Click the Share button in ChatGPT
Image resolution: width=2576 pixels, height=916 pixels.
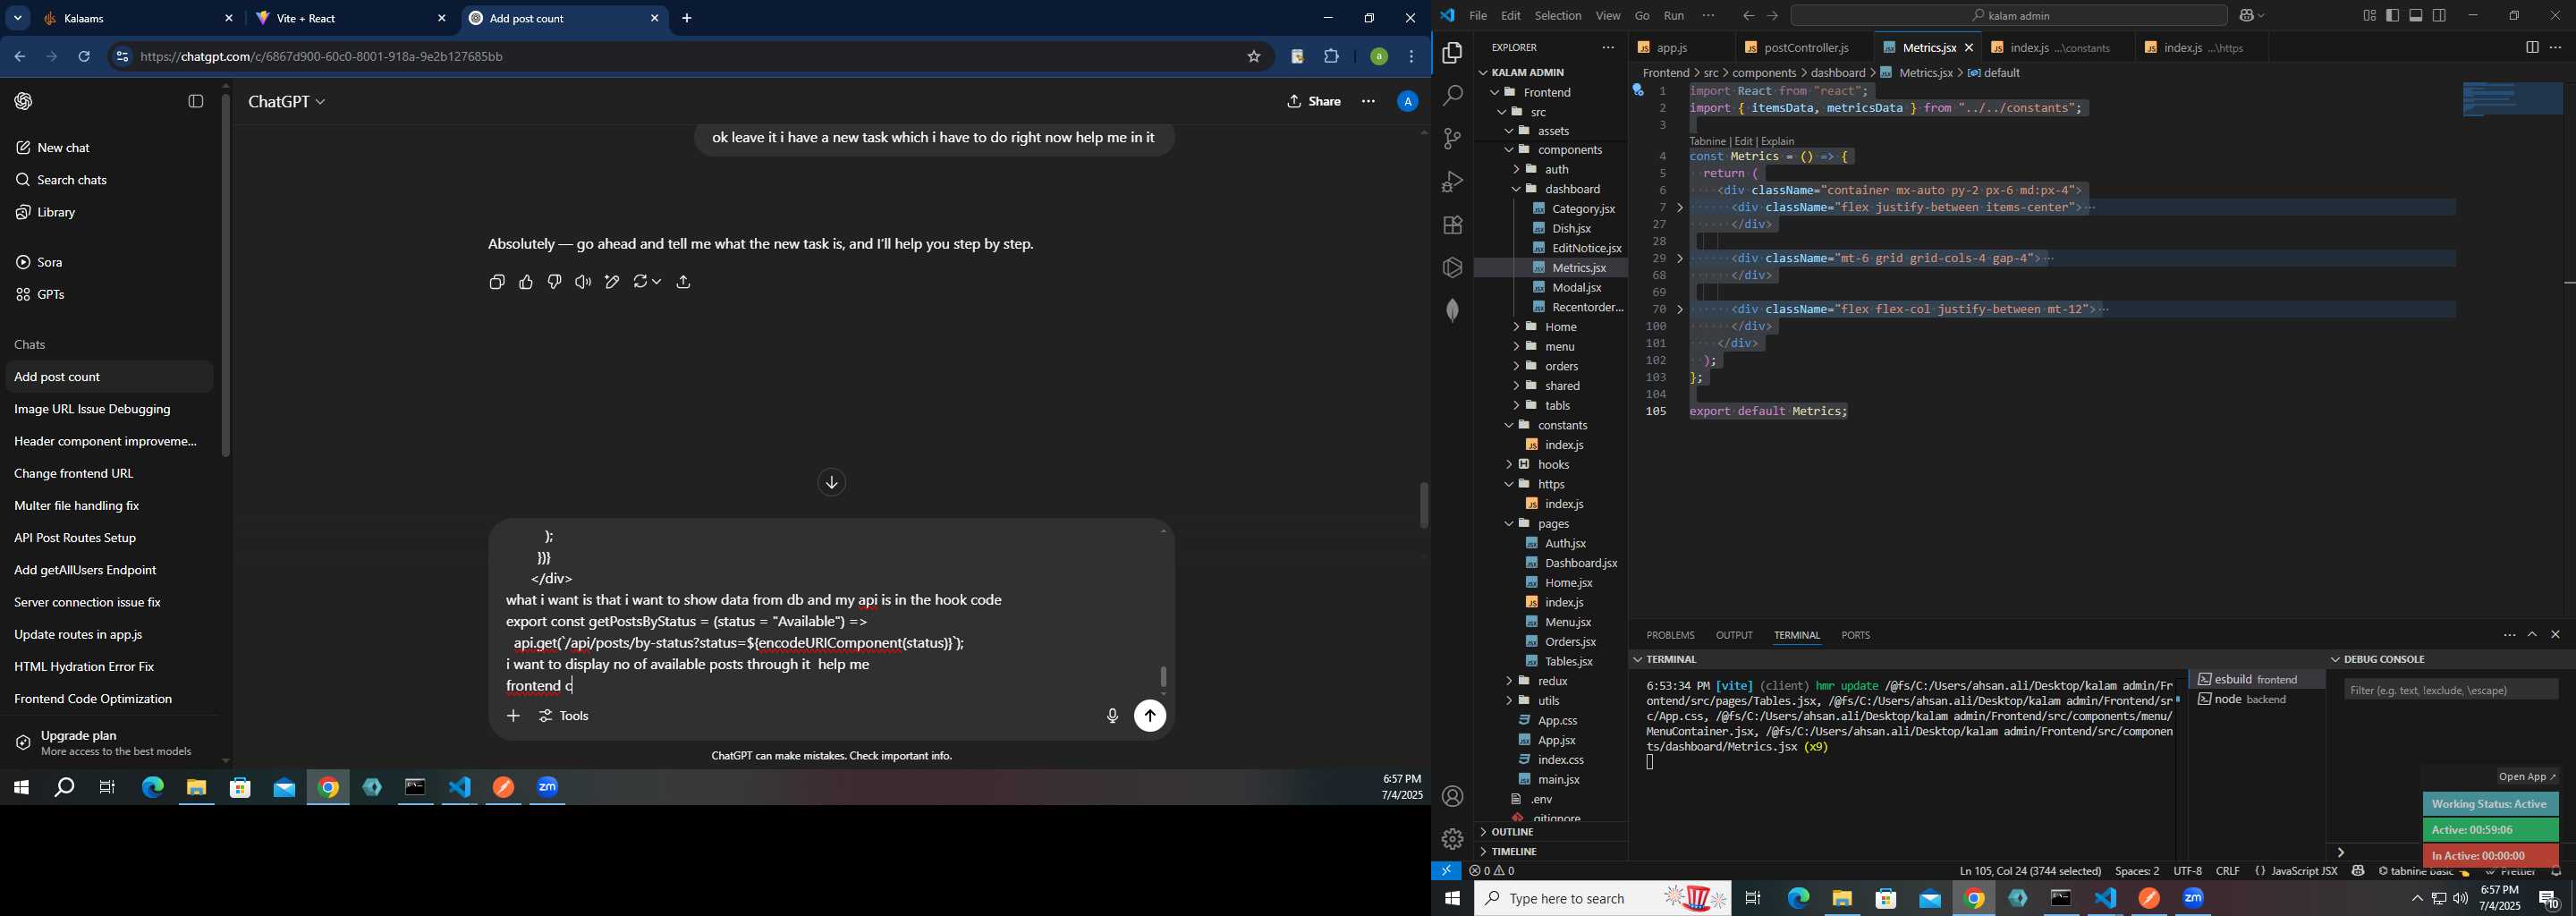[x=1314, y=102]
